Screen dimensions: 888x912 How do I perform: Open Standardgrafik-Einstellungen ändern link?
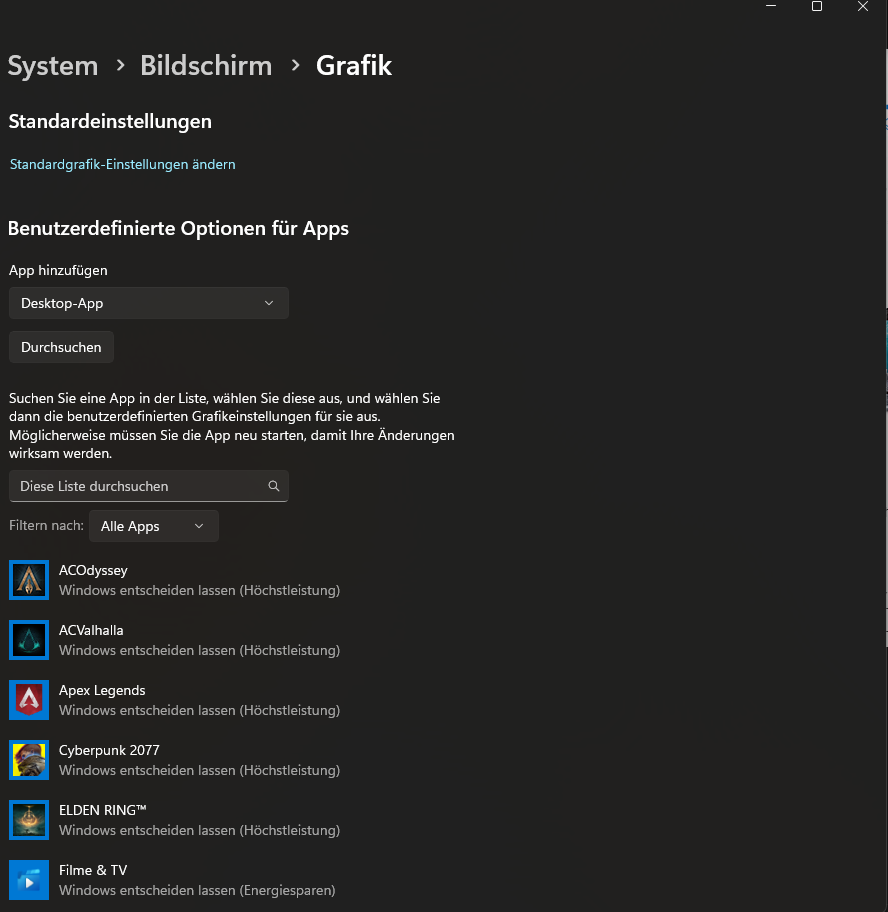click(122, 164)
